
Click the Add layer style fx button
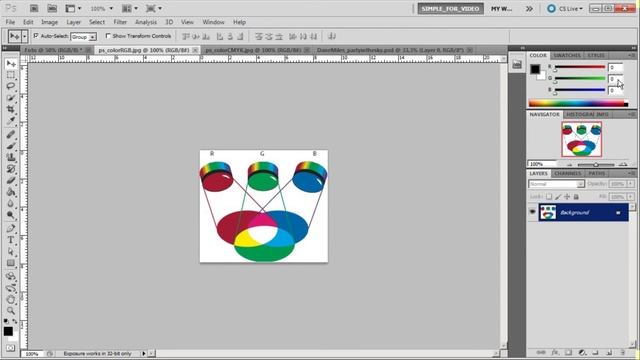[x=555, y=352]
